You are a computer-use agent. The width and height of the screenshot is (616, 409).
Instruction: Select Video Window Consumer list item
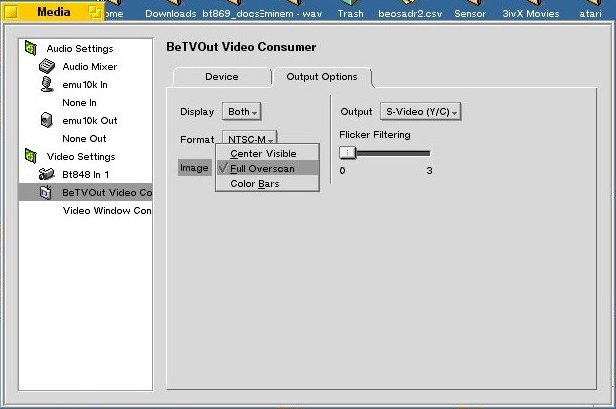pos(107,210)
